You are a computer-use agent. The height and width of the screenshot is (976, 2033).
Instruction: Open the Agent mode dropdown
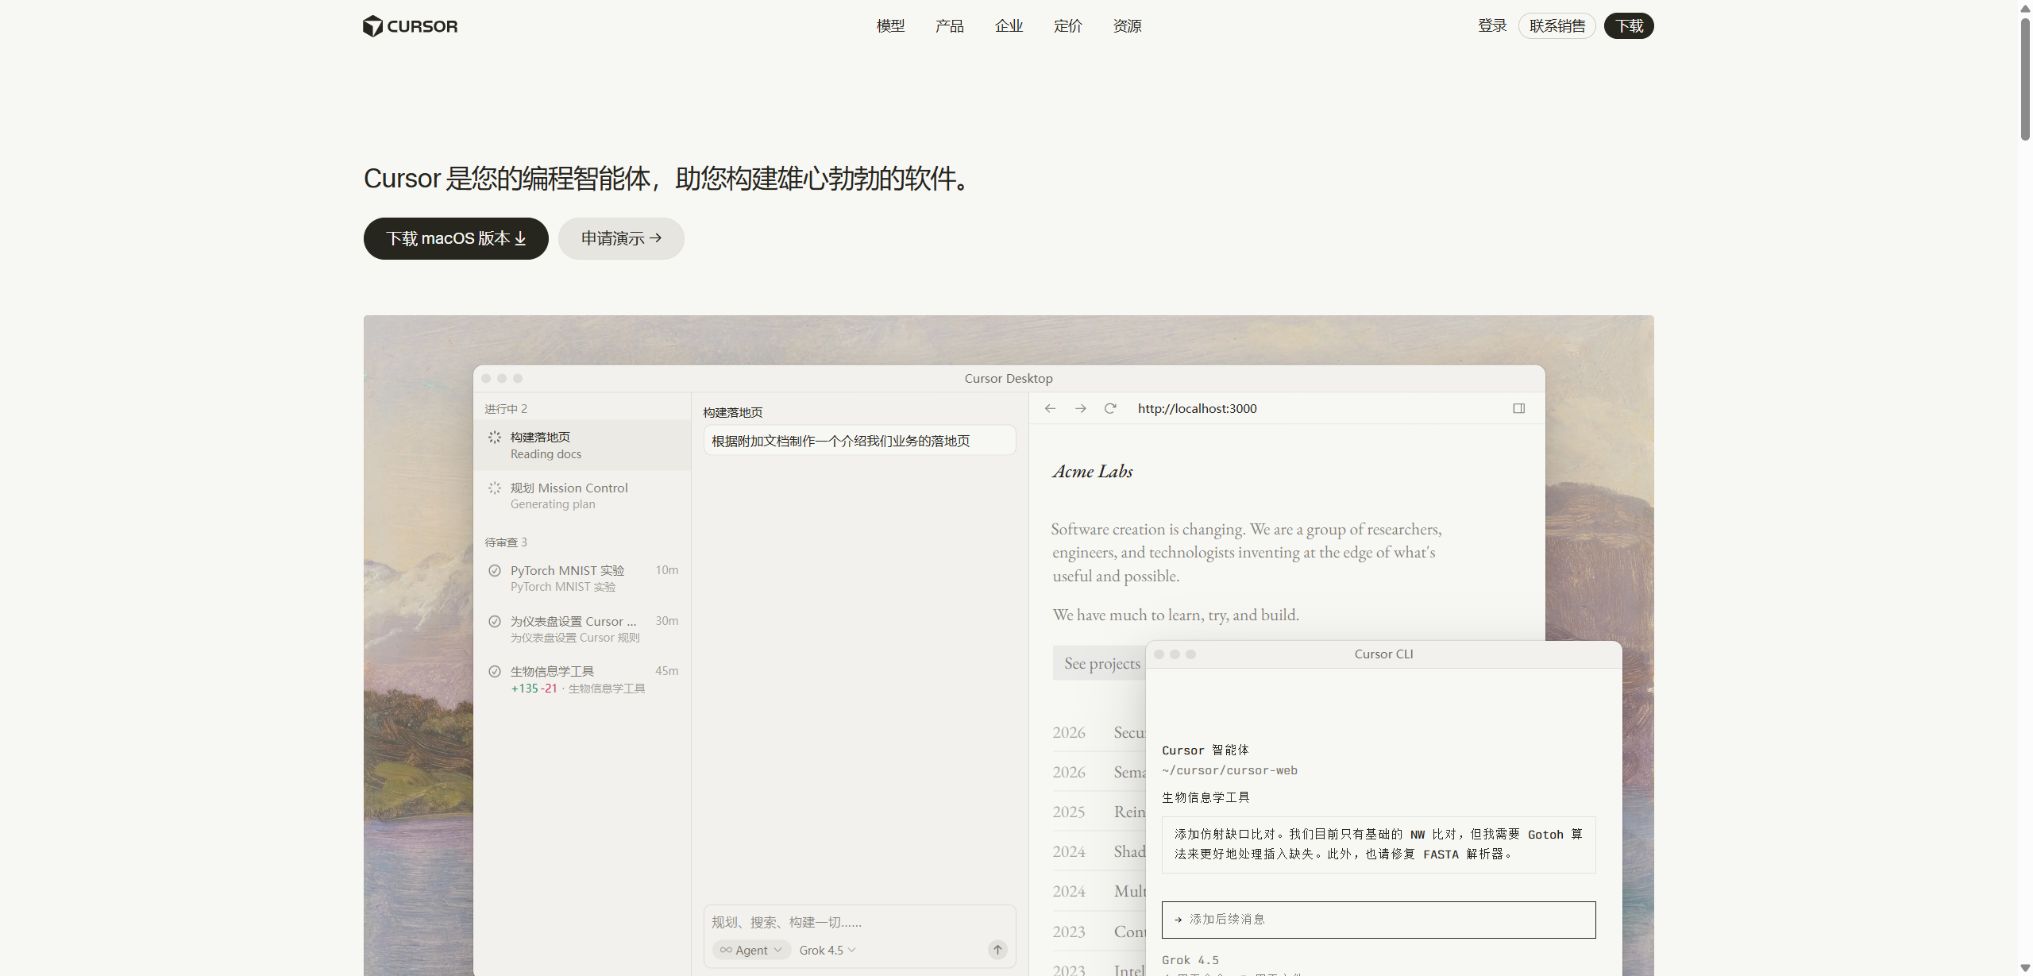[x=751, y=950]
